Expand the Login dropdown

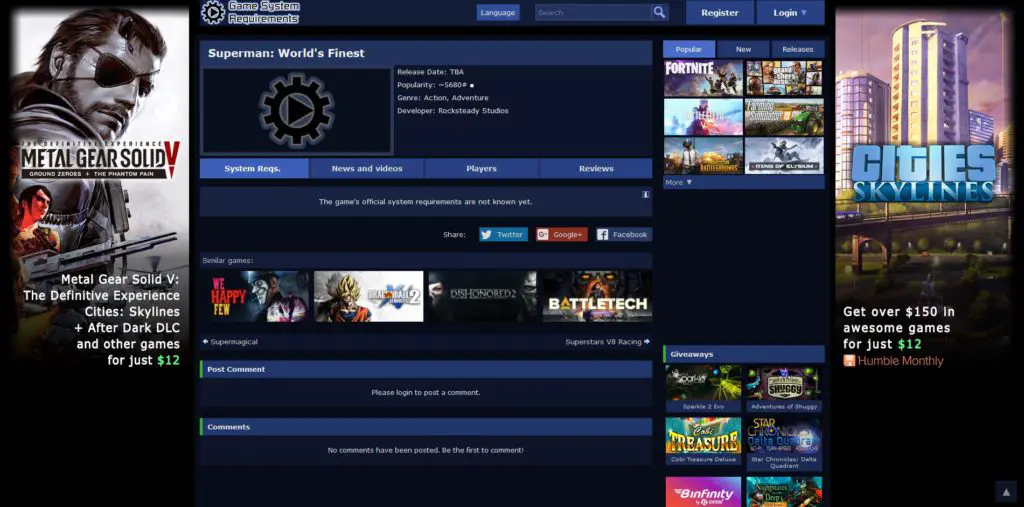(x=790, y=12)
